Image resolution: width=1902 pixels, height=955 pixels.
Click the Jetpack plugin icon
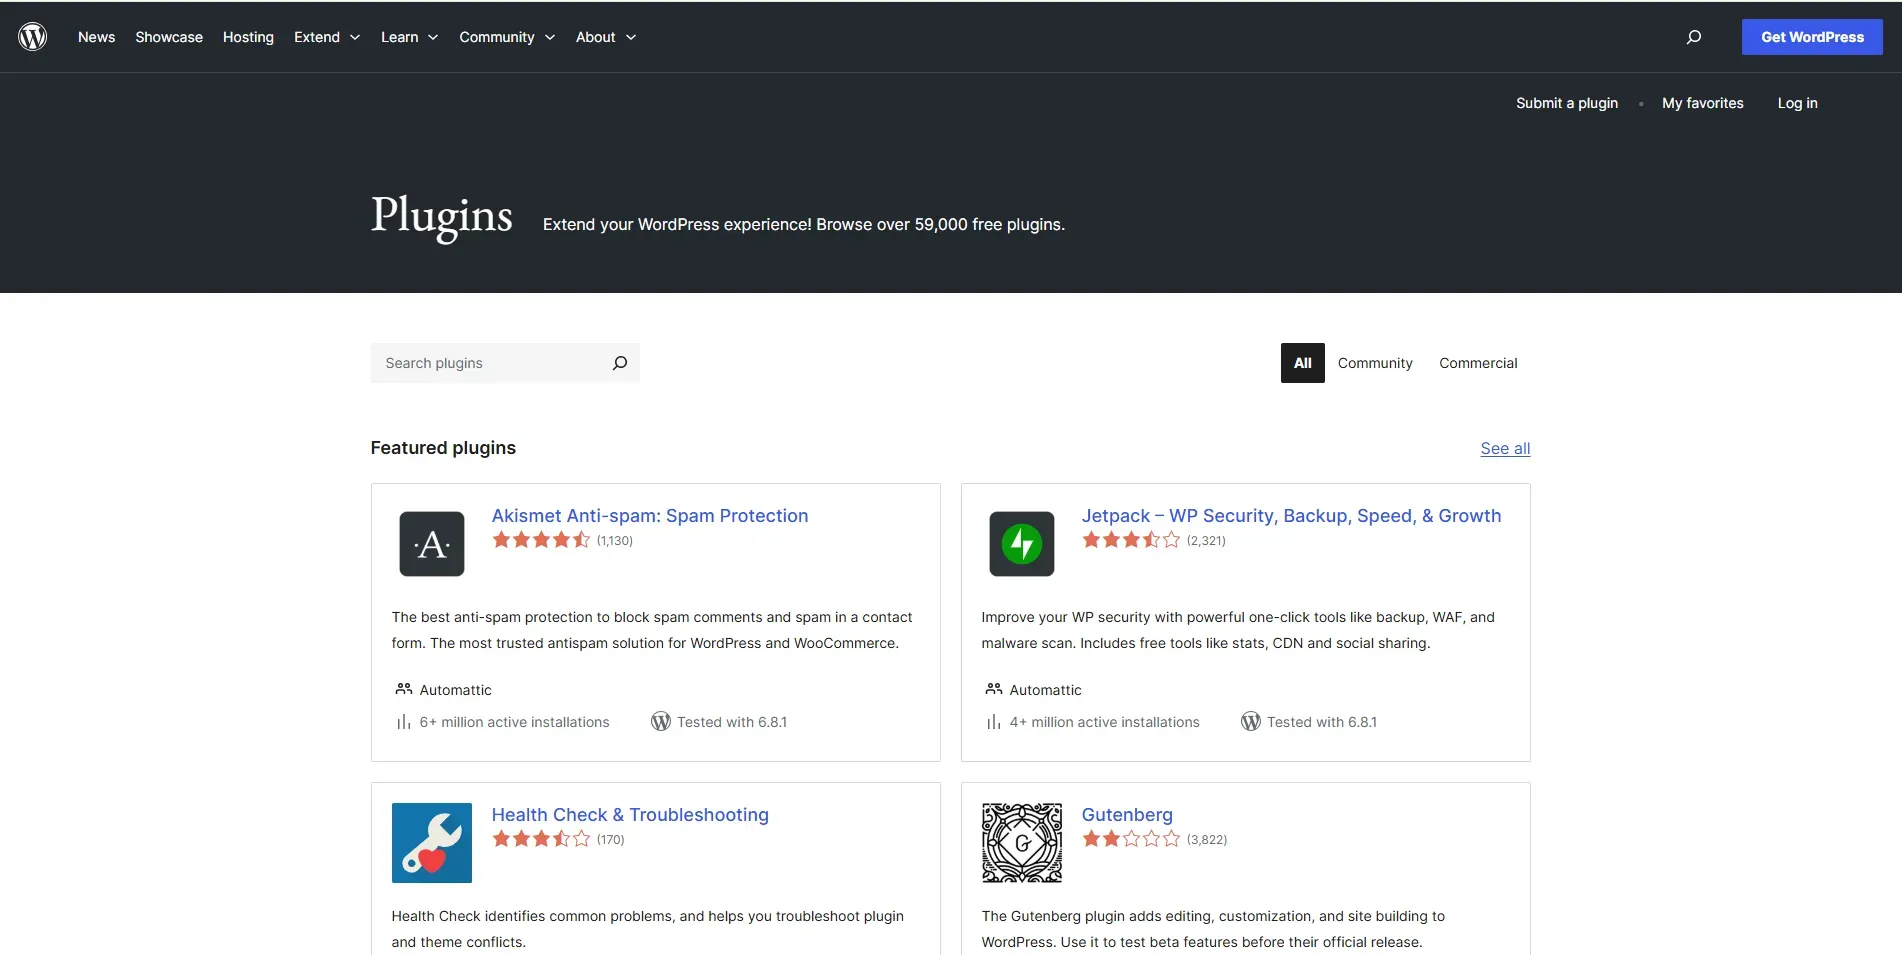[x=1021, y=544]
